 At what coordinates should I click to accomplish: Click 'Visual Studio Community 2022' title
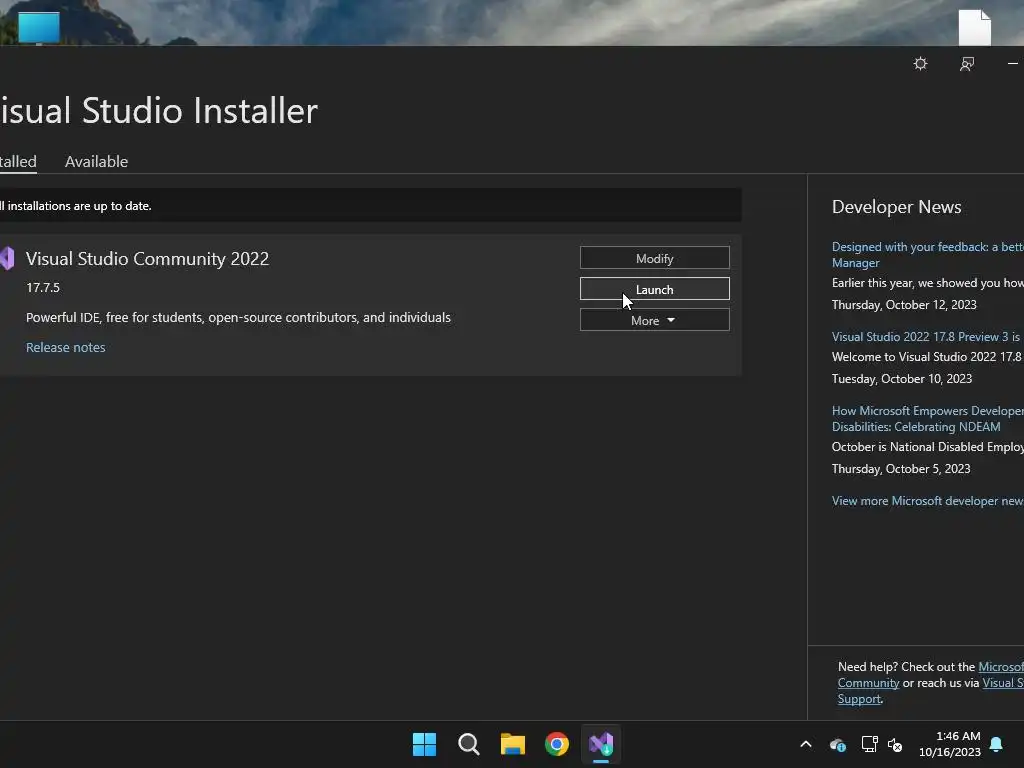(x=148, y=259)
